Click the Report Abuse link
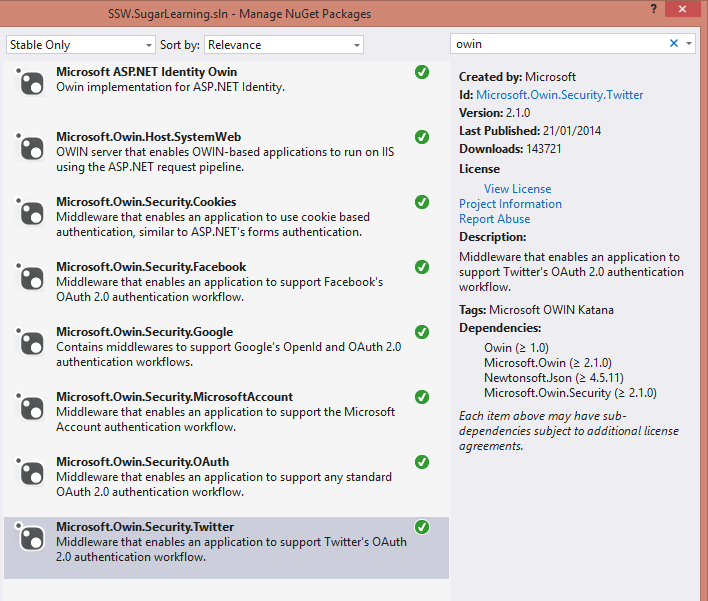 [x=494, y=219]
